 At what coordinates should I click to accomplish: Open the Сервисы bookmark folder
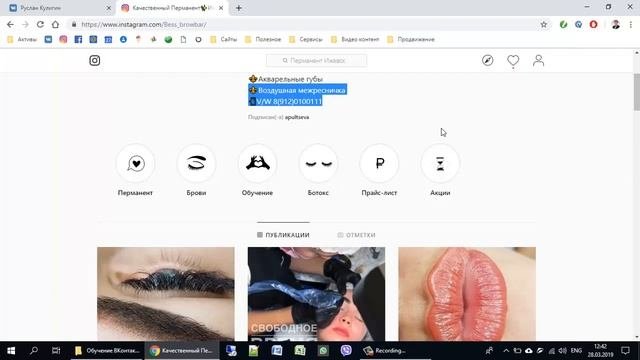point(306,39)
